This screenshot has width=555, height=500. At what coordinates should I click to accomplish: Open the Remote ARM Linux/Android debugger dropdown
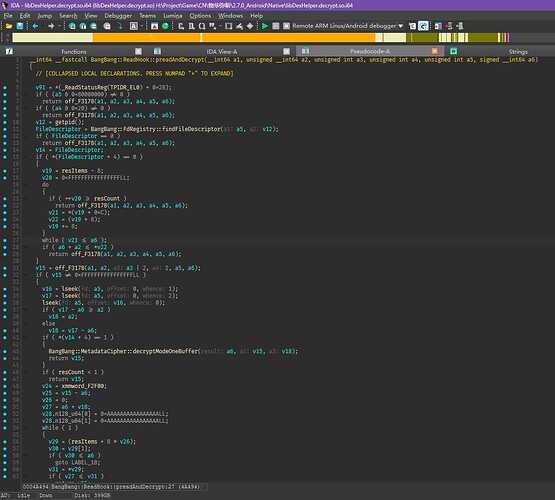(x=348, y=26)
